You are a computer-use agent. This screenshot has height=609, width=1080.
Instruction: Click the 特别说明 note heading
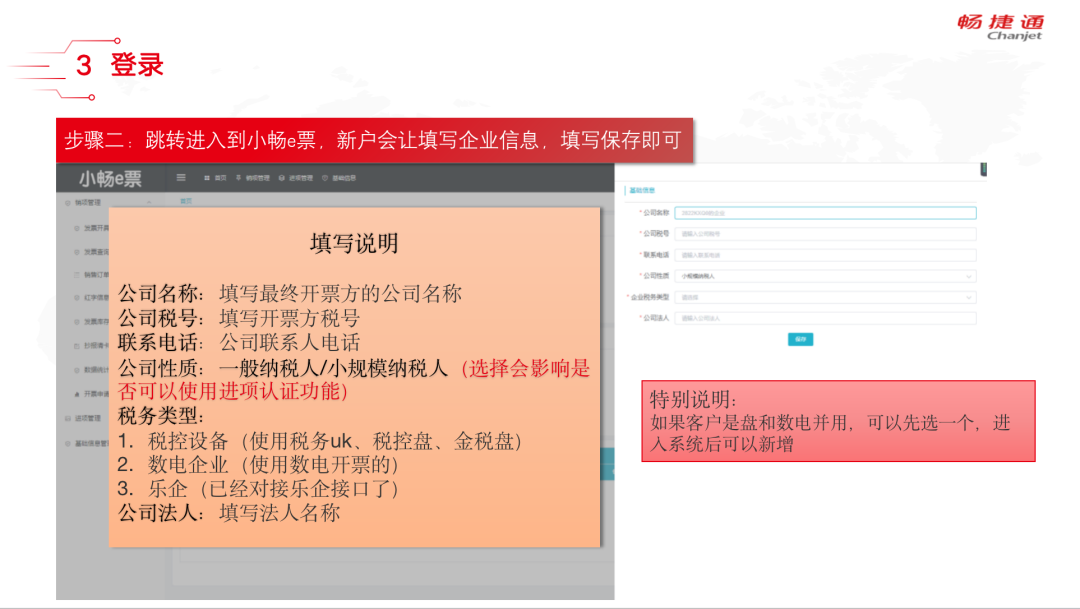click(x=693, y=400)
